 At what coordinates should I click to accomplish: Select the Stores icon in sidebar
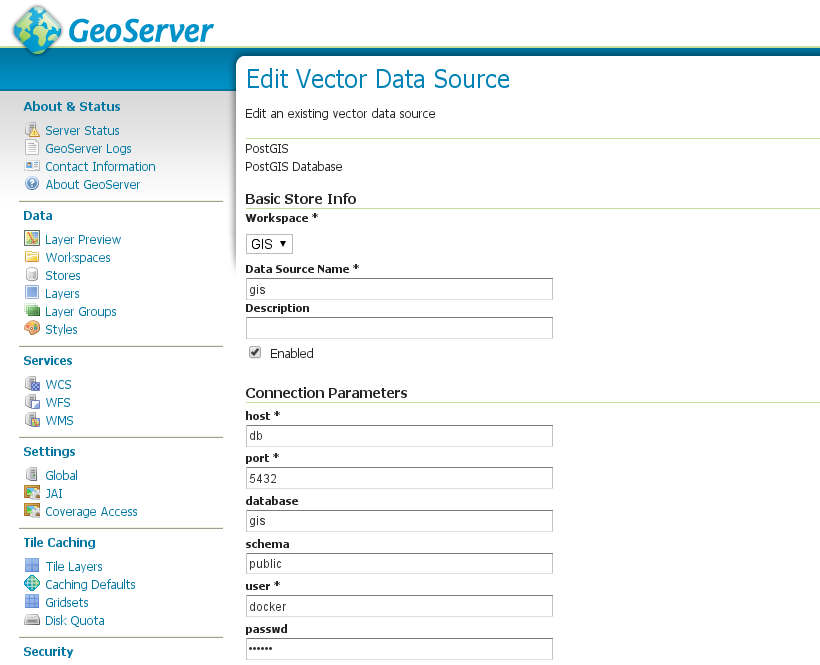(30, 275)
